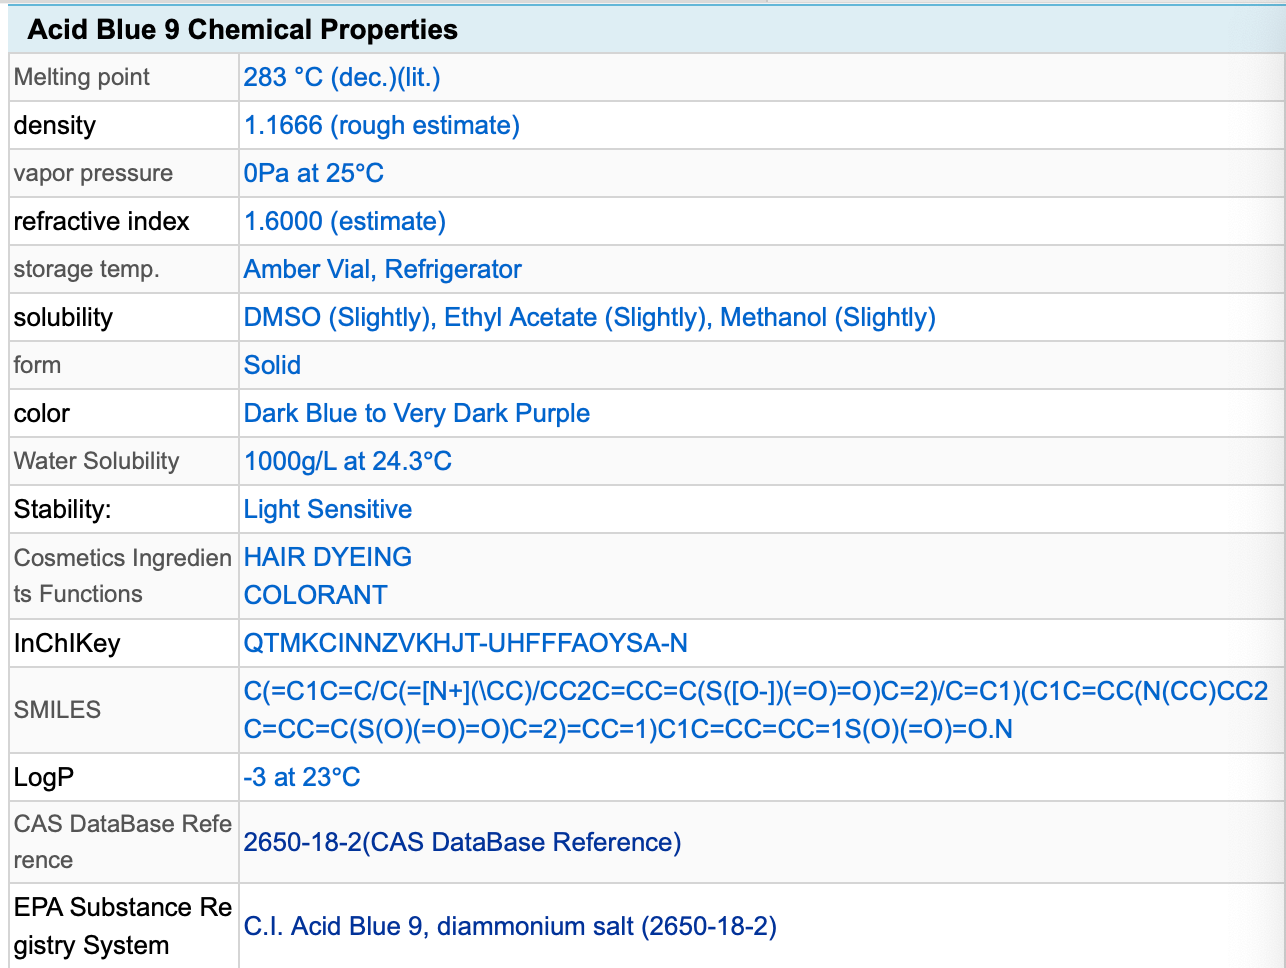Click Dark Blue to Very Dark Purple color value
Viewport: 1286px width, 968px height.
[417, 413]
